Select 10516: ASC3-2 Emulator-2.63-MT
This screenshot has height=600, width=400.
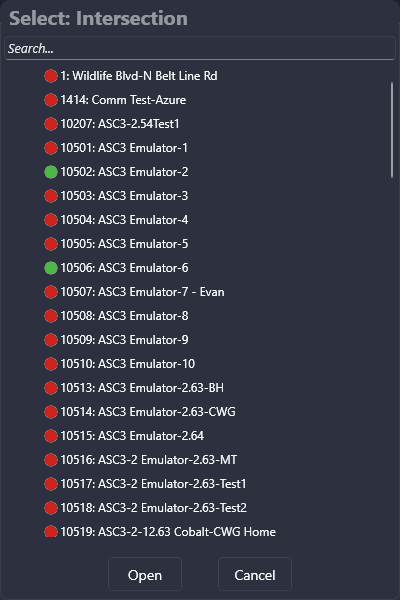(x=149, y=460)
